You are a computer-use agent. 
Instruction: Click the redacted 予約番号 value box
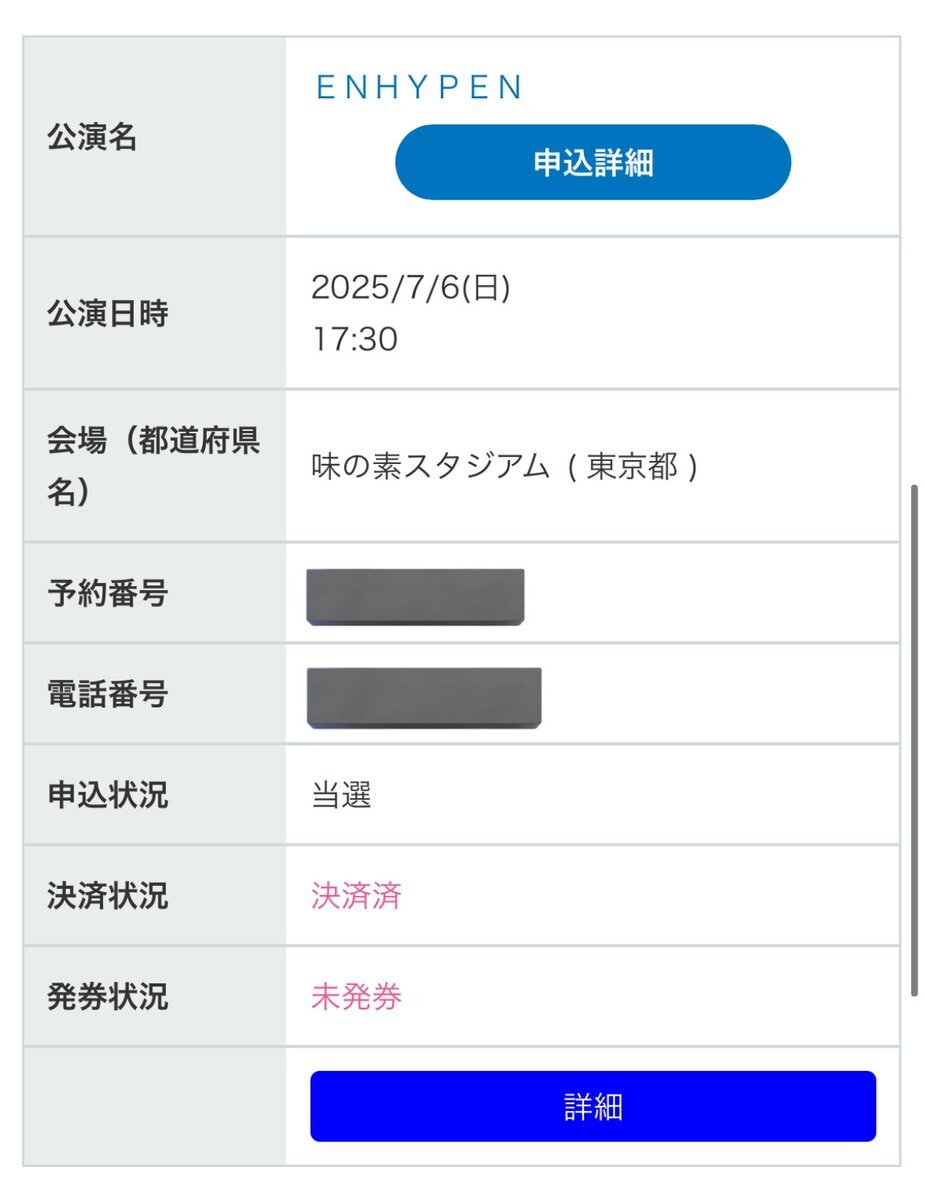[416, 597]
